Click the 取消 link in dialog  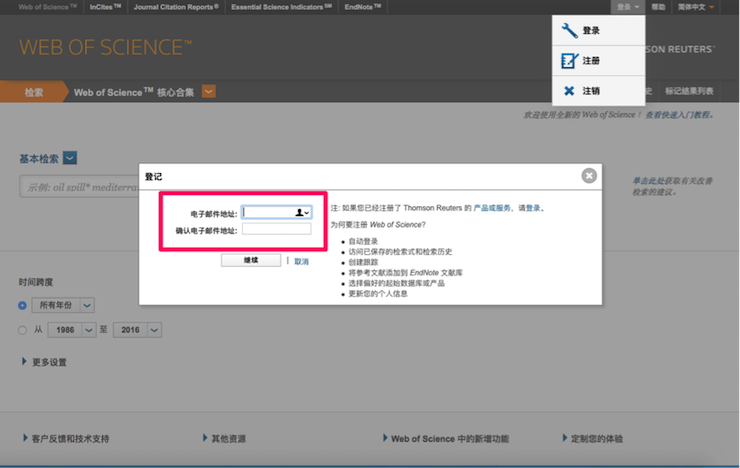[301, 261]
